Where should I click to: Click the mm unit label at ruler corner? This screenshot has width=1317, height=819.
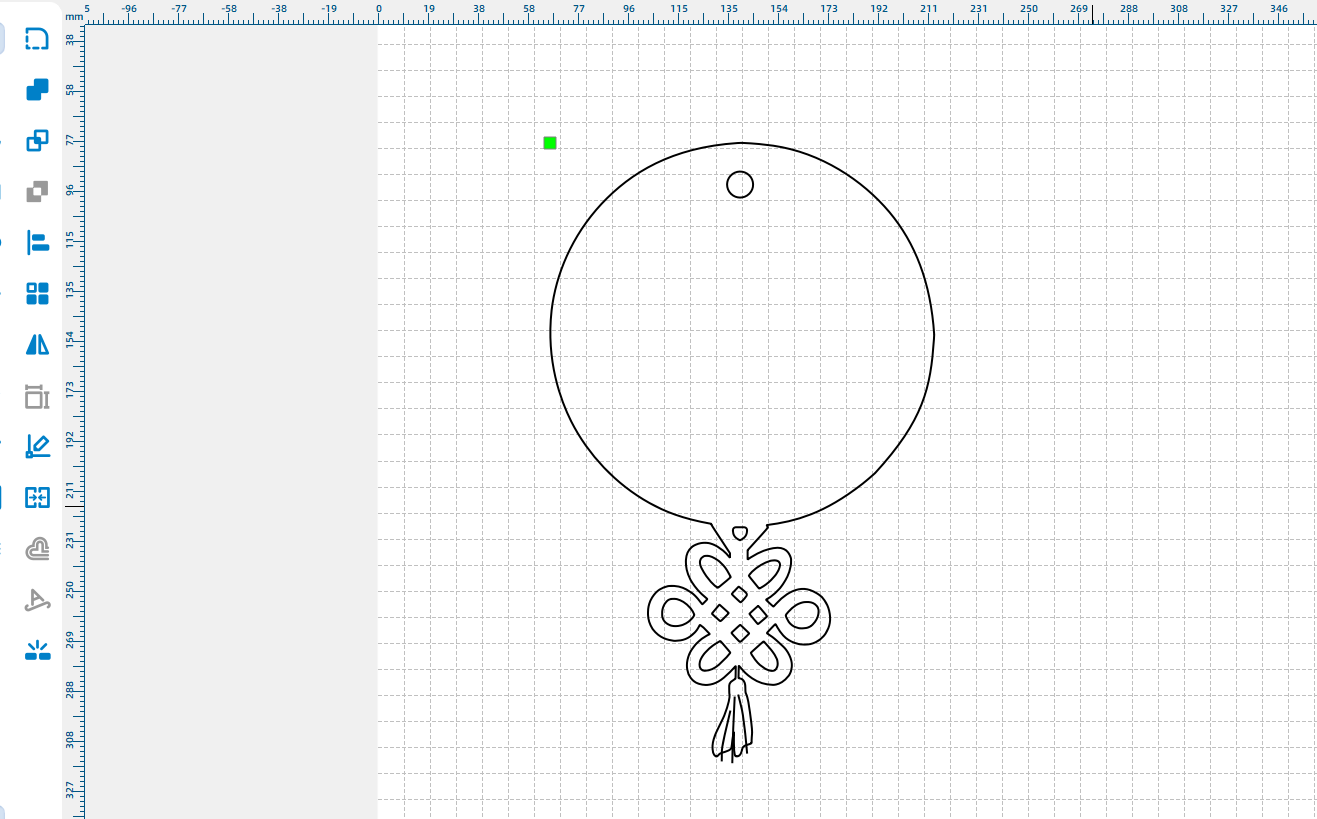[74, 17]
